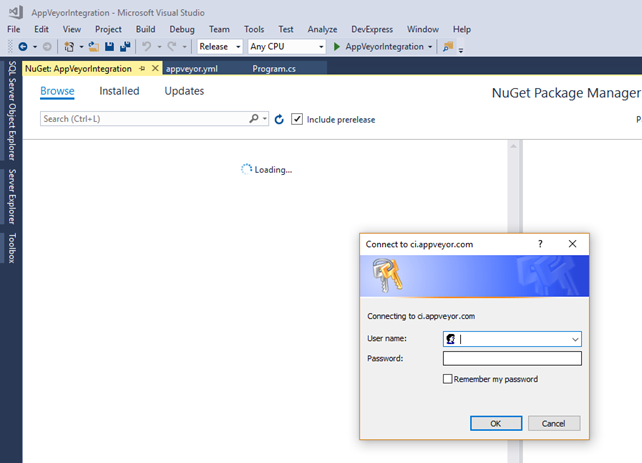Cancel the appveyor login dialog
642x463 pixels.
[x=553, y=423]
